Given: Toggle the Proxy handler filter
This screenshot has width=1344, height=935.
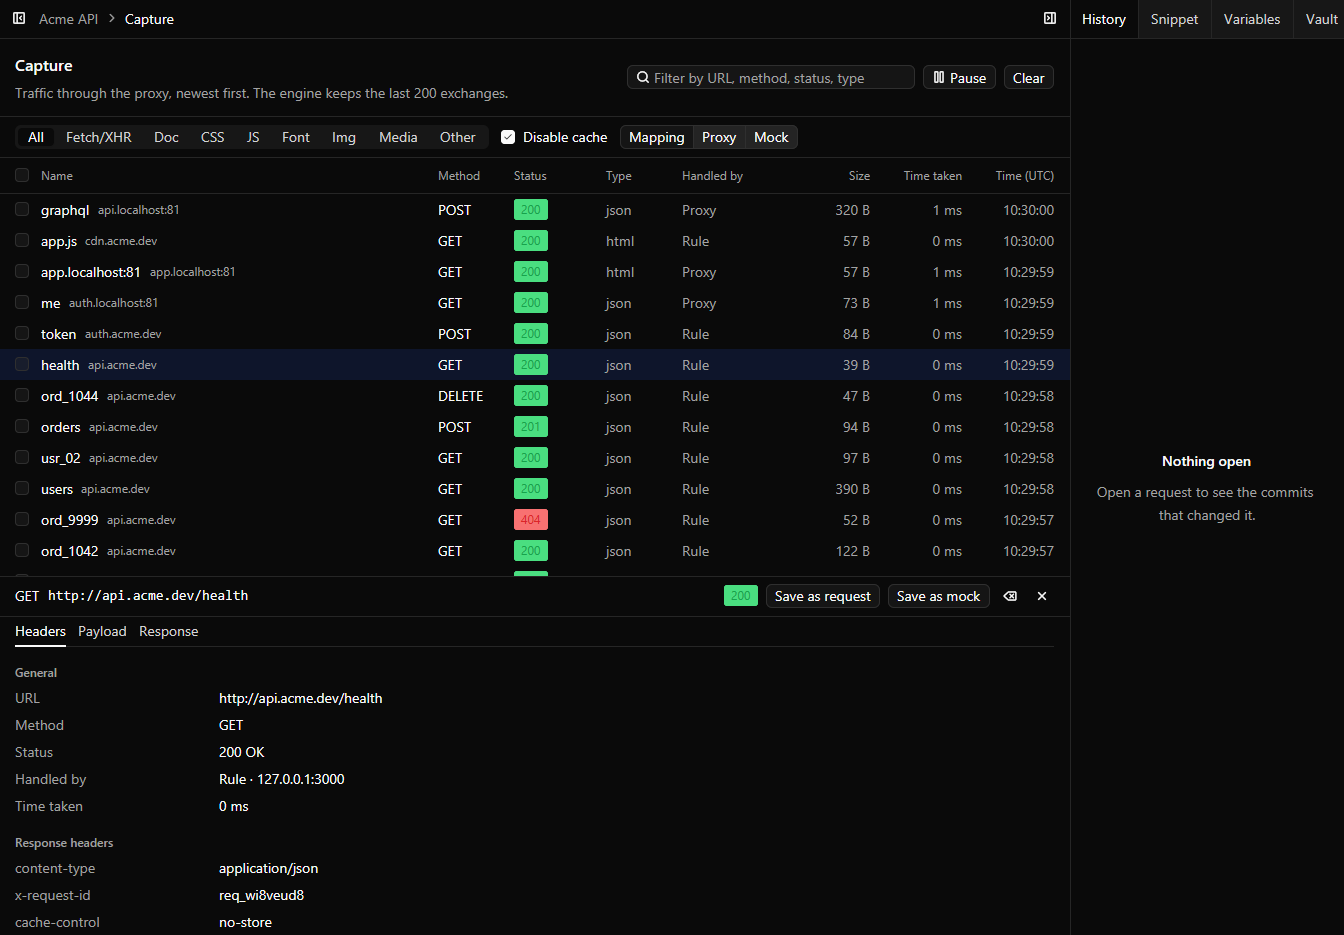Looking at the screenshot, I should [719, 137].
